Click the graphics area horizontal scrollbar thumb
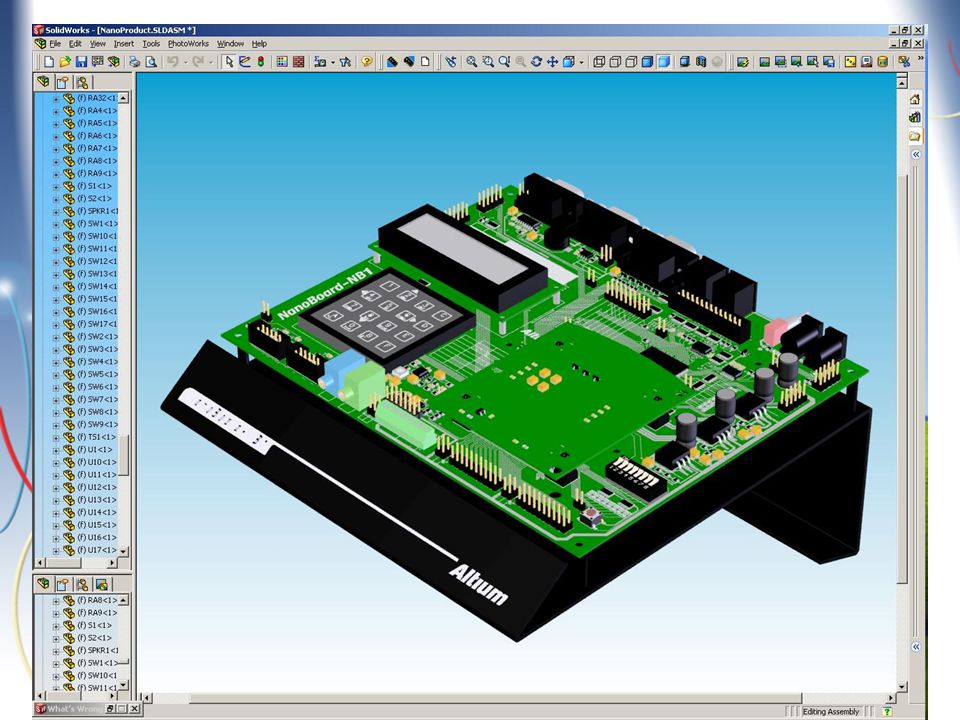 coord(495,698)
